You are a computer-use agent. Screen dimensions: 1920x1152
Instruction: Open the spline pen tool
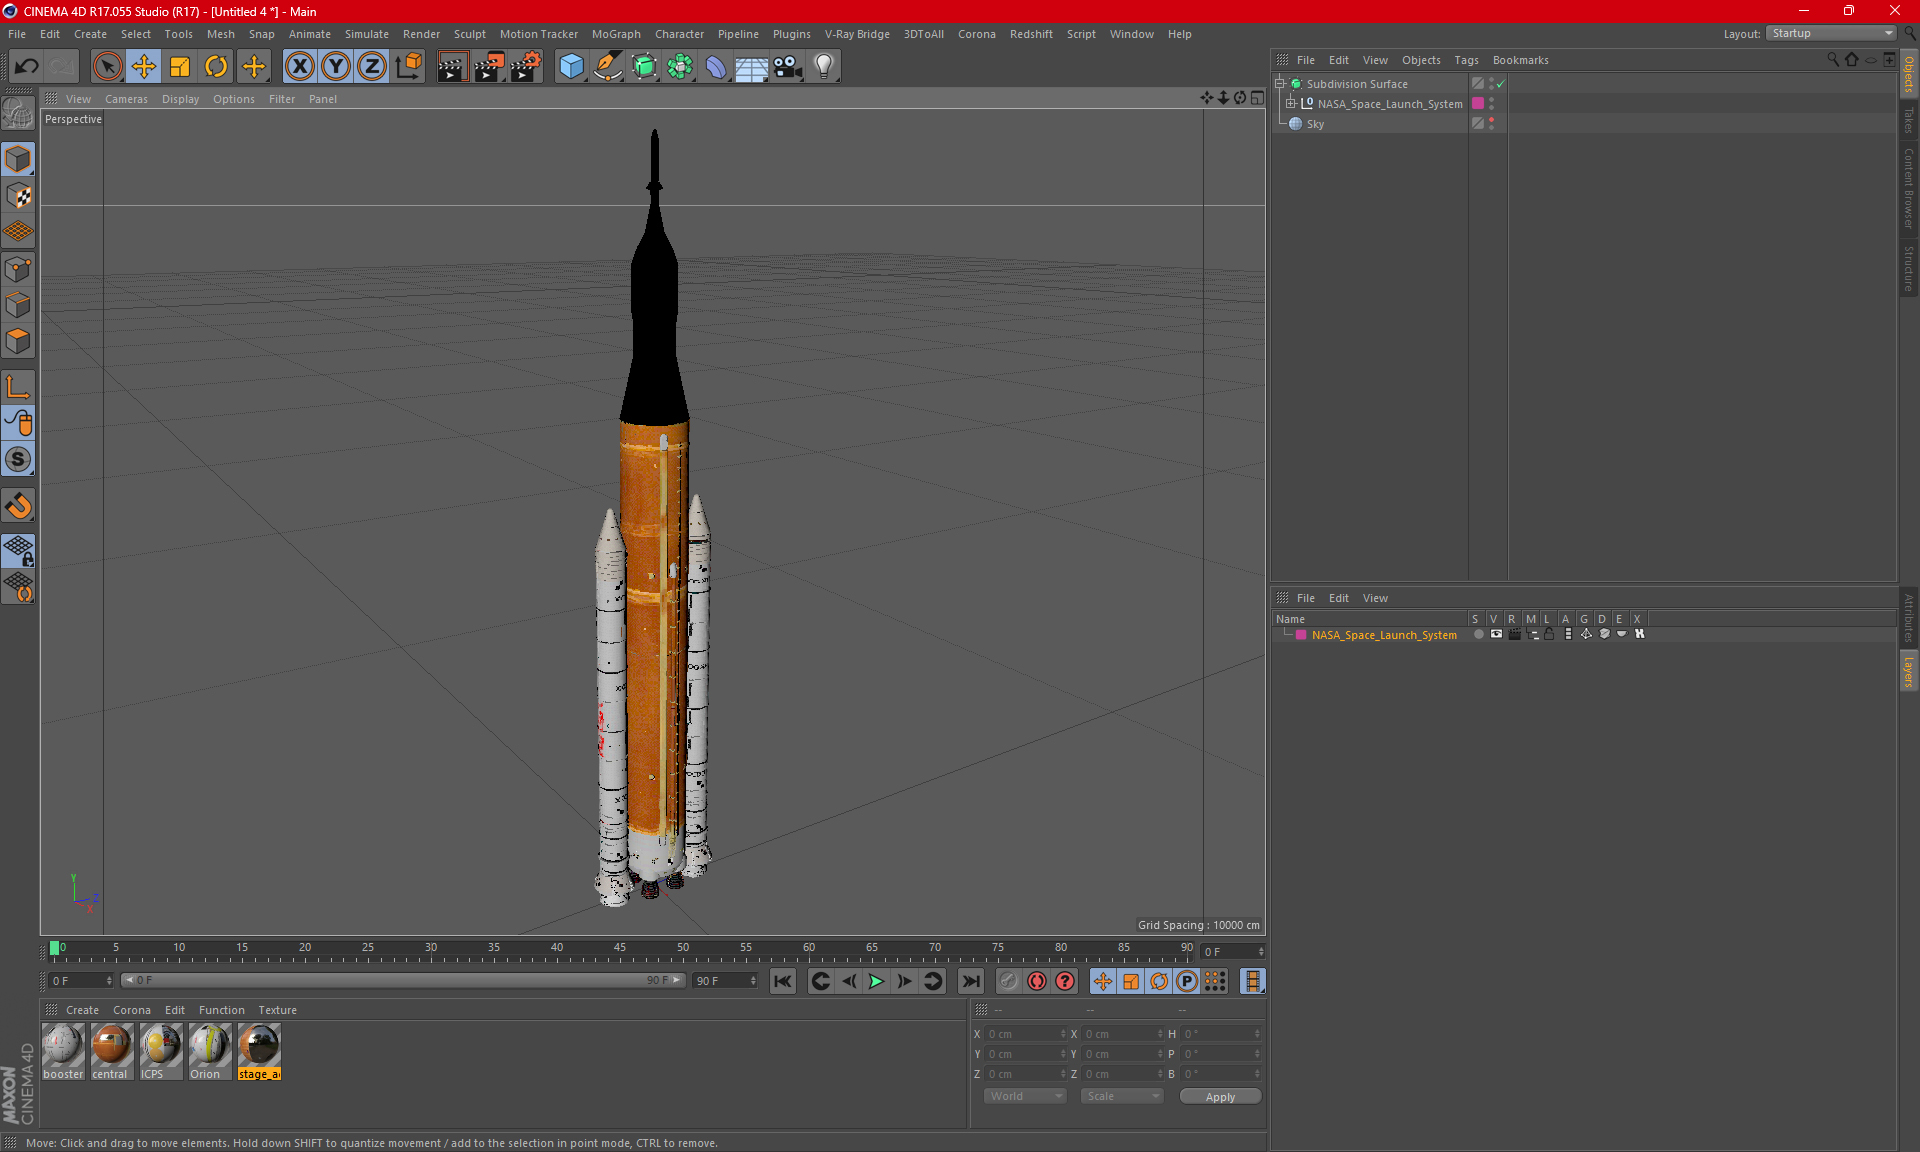tap(608, 66)
